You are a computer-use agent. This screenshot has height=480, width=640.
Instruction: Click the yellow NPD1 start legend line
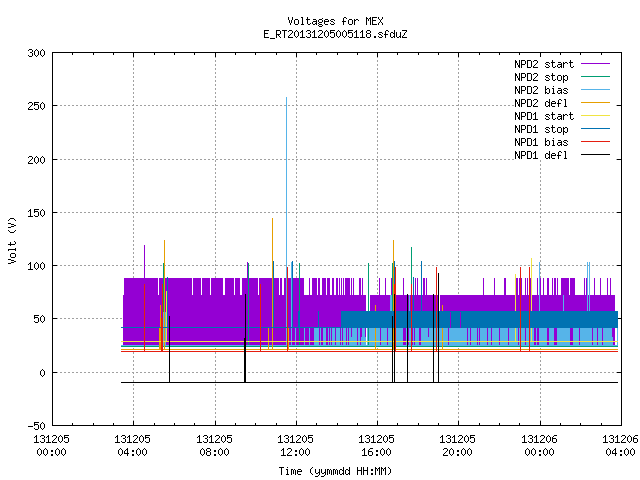(595, 116)
